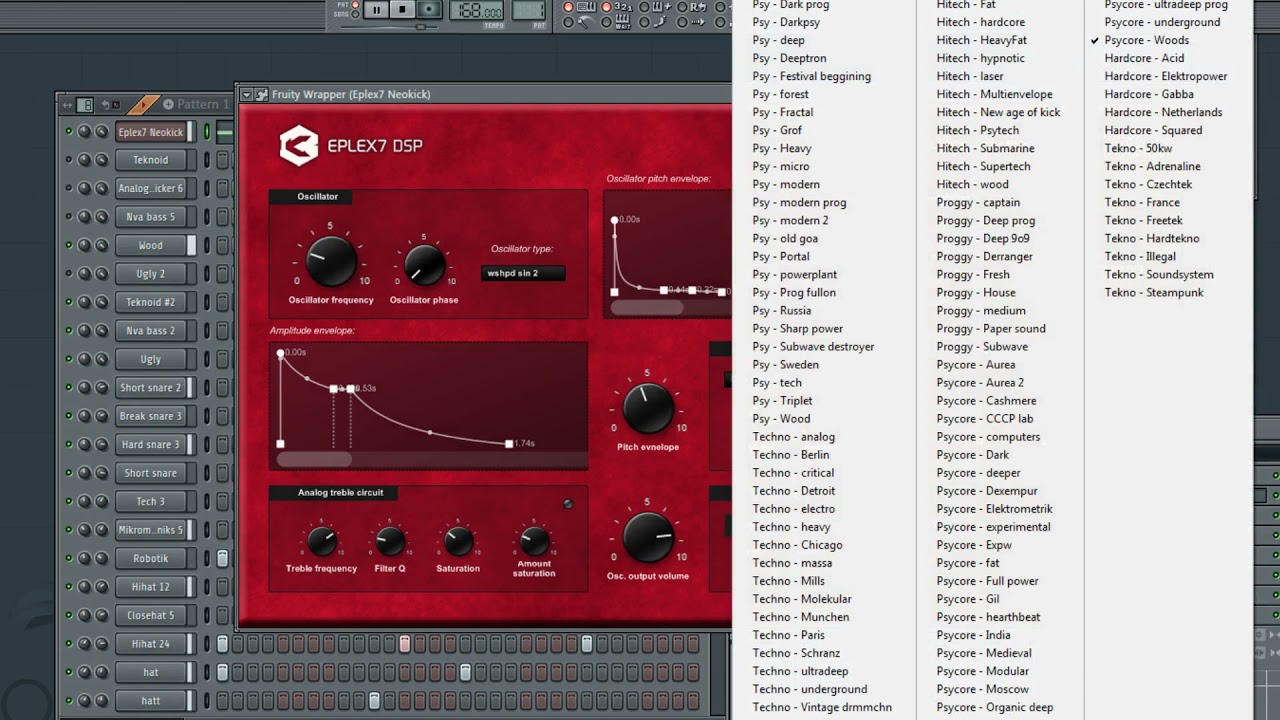This screenshot has width=1280, height=720.
Task: Open the orange pattern selector arrow
Action: coord(144,104)
